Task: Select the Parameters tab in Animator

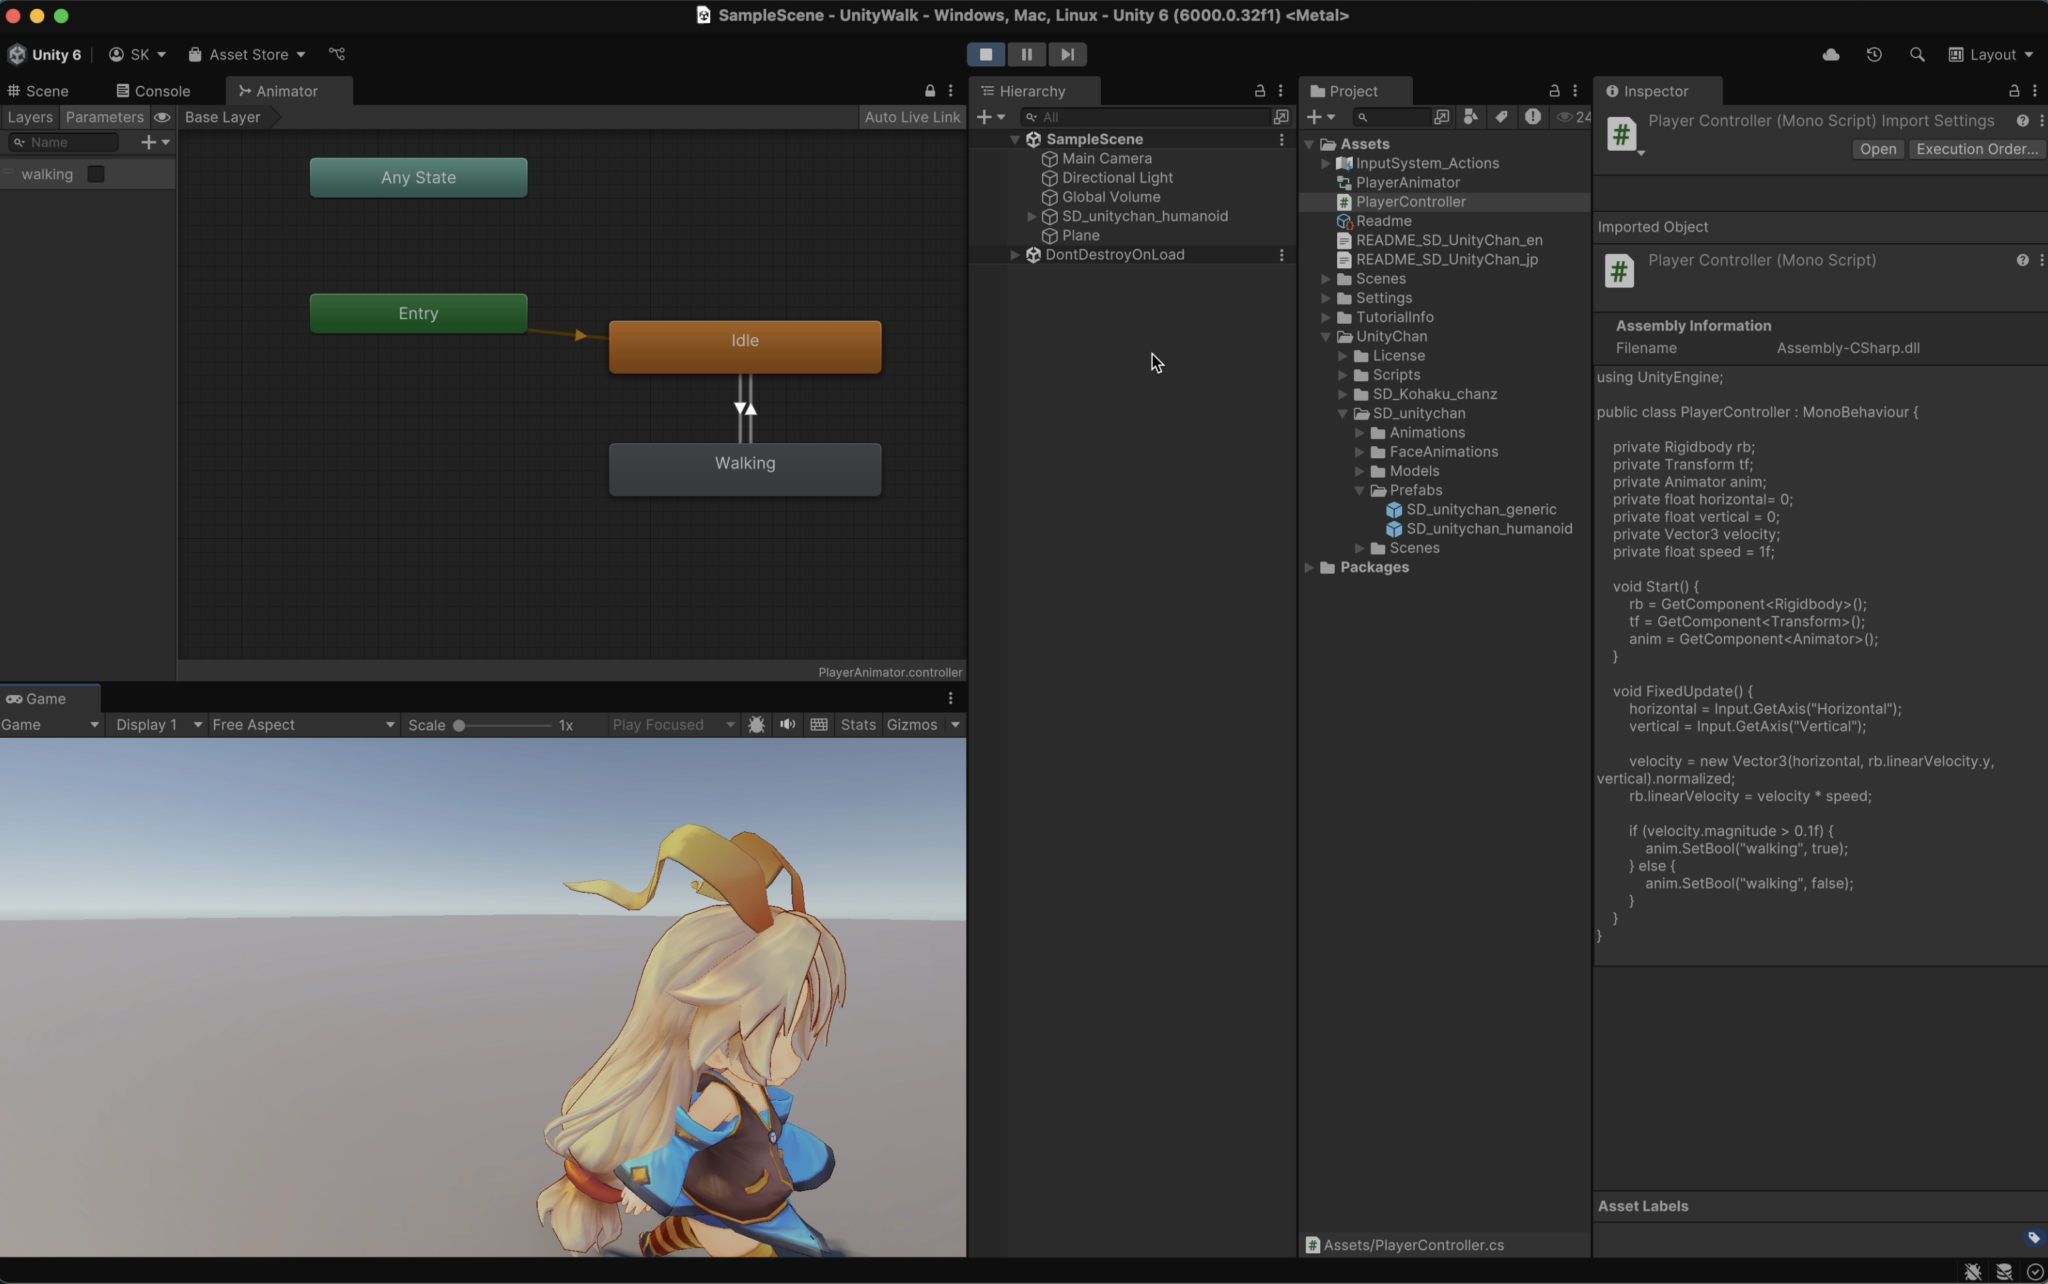Action: (105, 117)
